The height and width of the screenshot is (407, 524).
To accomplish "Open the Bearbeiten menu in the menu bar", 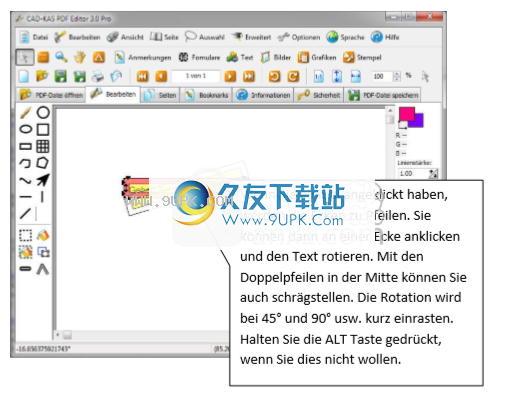I will (77, 37).
